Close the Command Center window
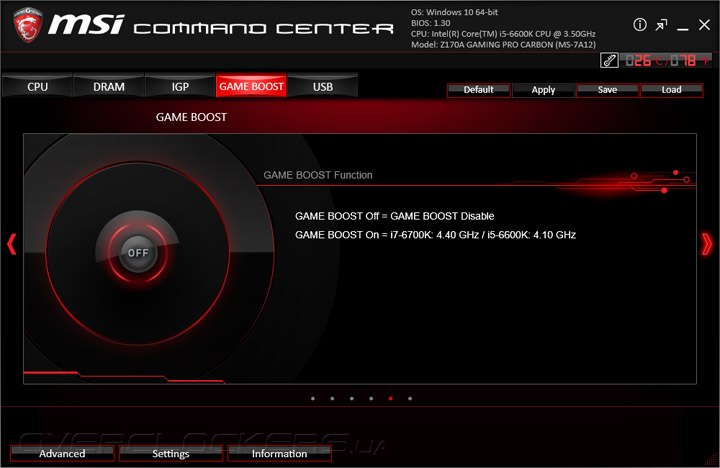720x468 pixels. coord(704,25)
